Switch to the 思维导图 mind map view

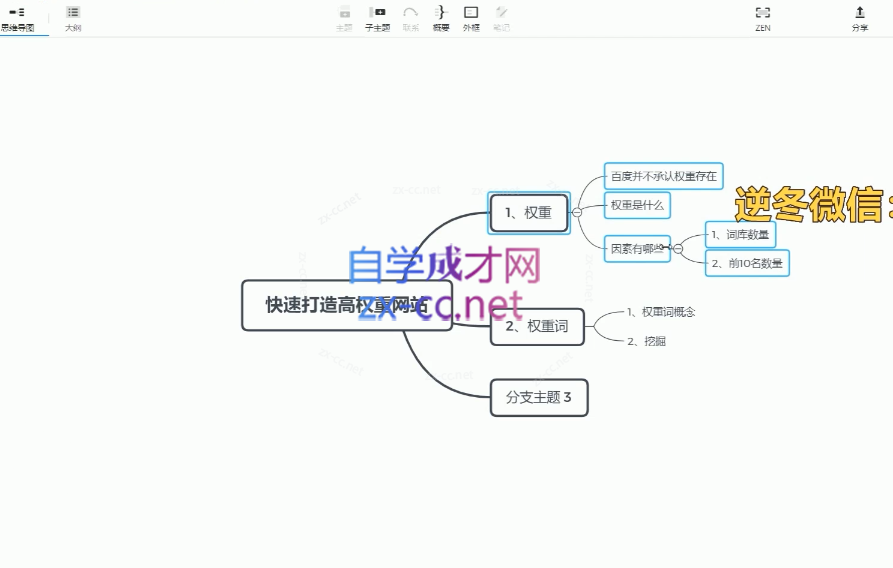[18, 19]
